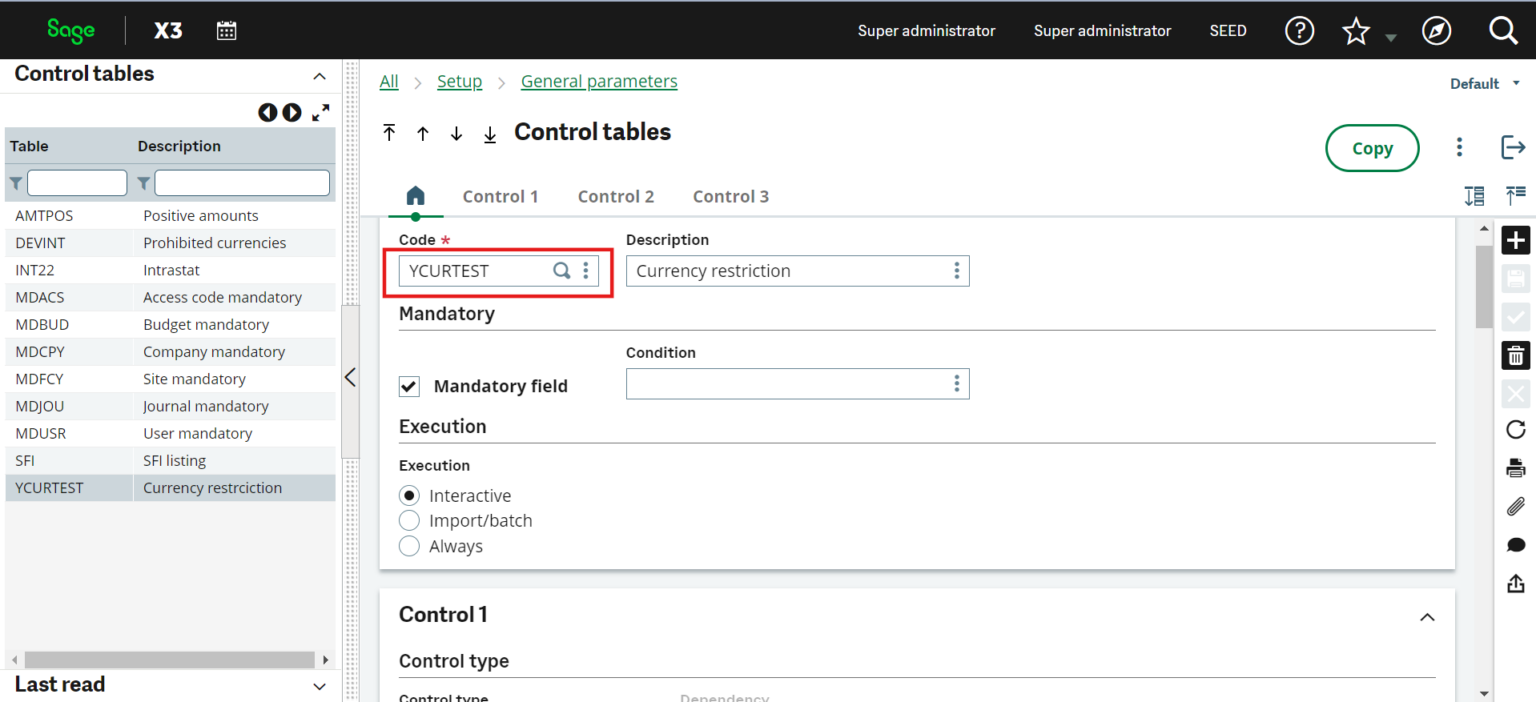Jump to last record using the down-arrow icon
The image size is (1536, 702).
490,133
